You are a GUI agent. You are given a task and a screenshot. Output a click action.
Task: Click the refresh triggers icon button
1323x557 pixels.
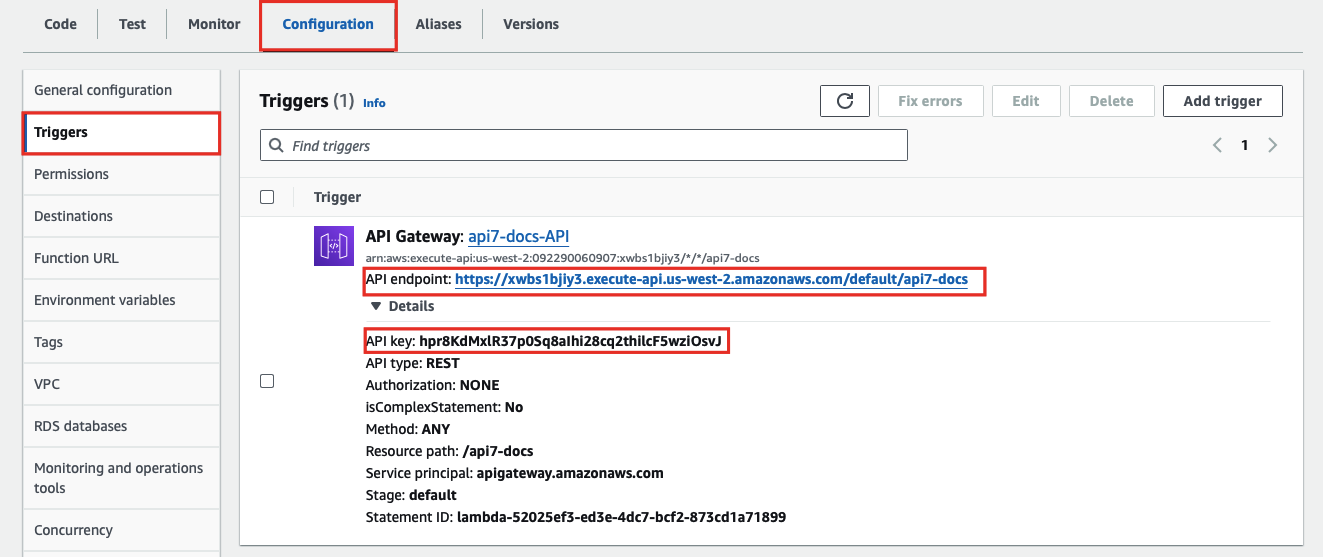[844, 101]
